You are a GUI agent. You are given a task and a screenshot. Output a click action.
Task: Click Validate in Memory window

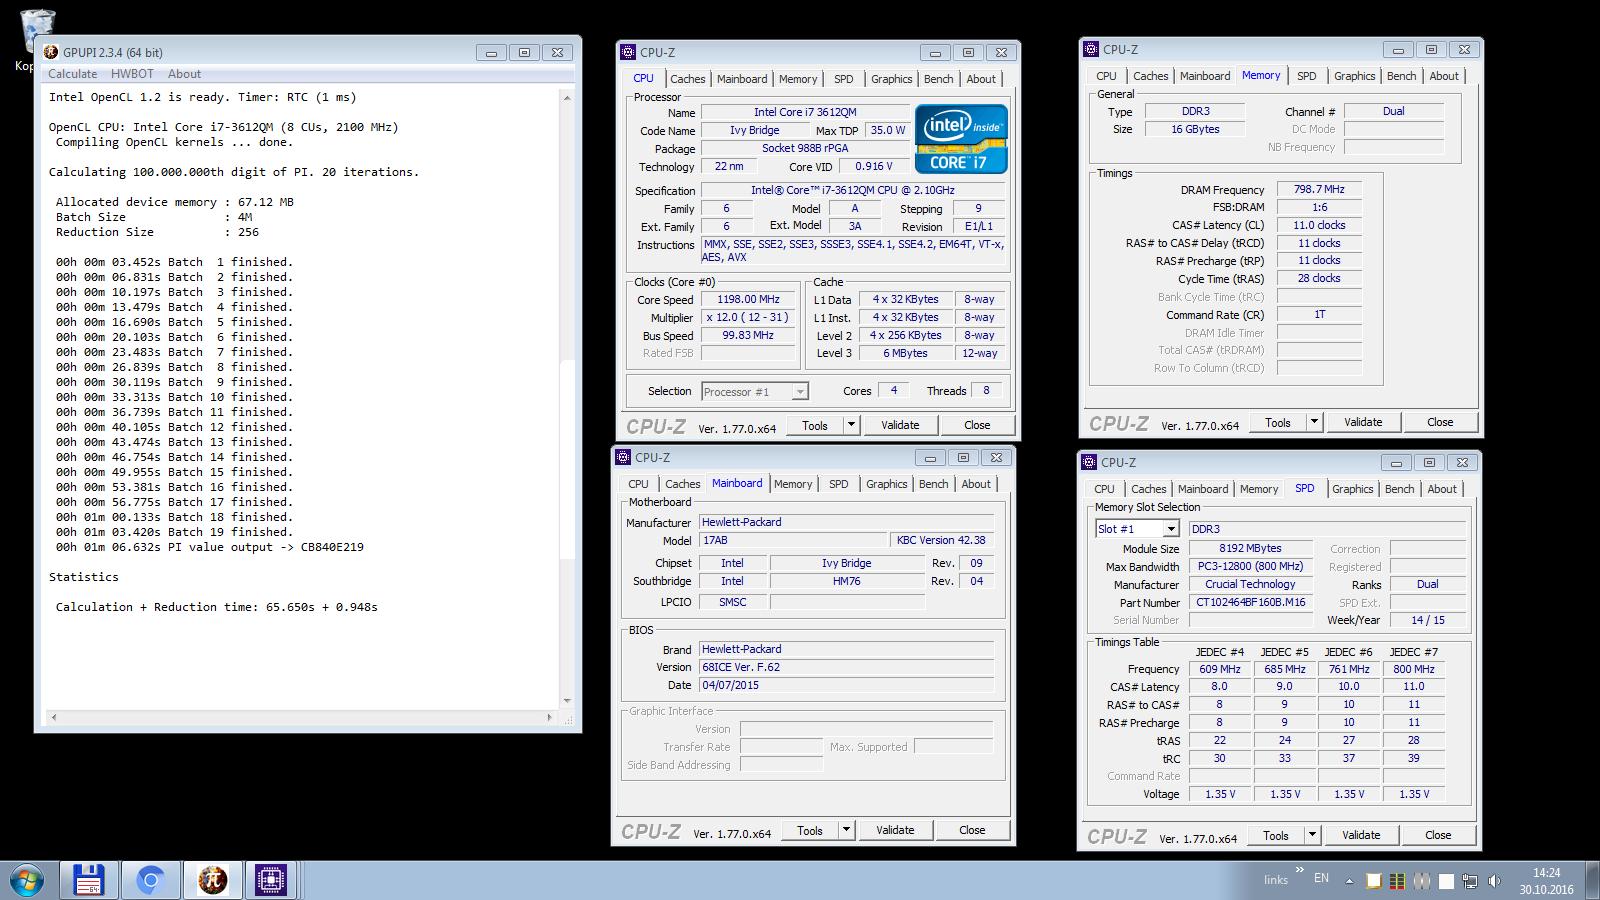point(1363,422)
